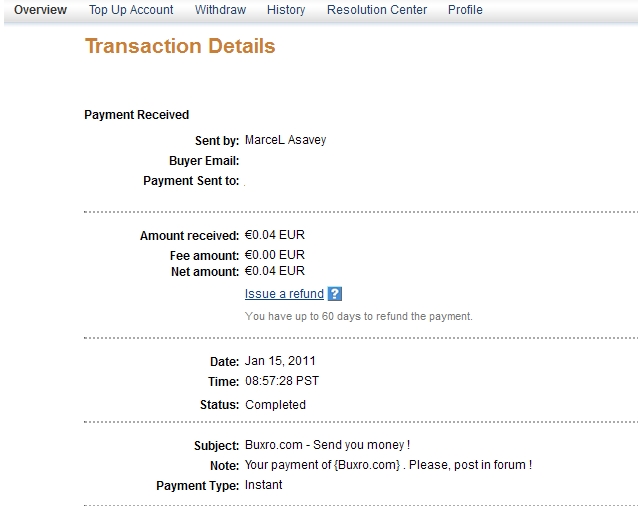Viewport: 638px width, 506px height.
Task: Select the Buxro.com subject line text
Action: click(x=328, y=445)
